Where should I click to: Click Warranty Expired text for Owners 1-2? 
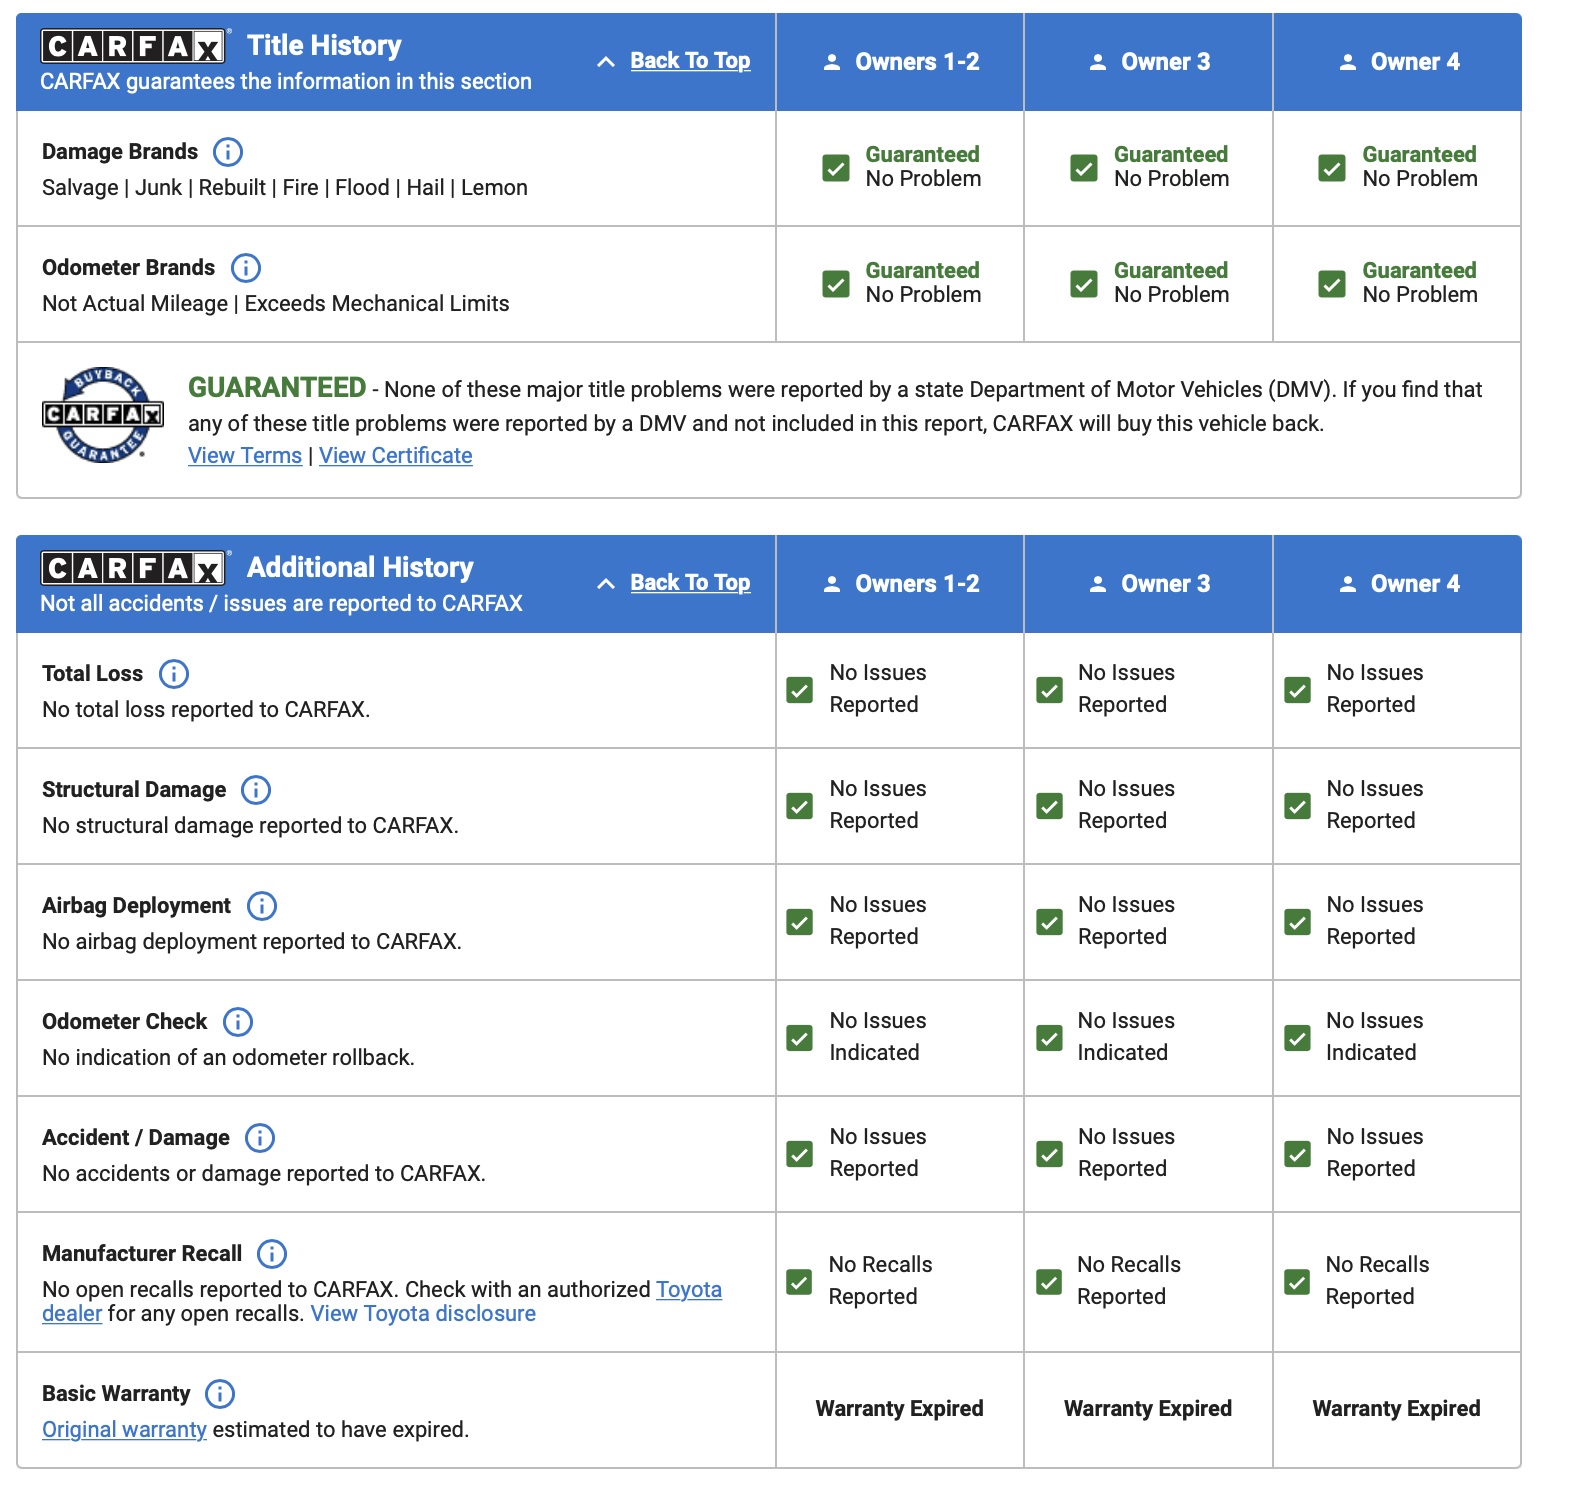pyautogui.click(x=900, y=1409)
